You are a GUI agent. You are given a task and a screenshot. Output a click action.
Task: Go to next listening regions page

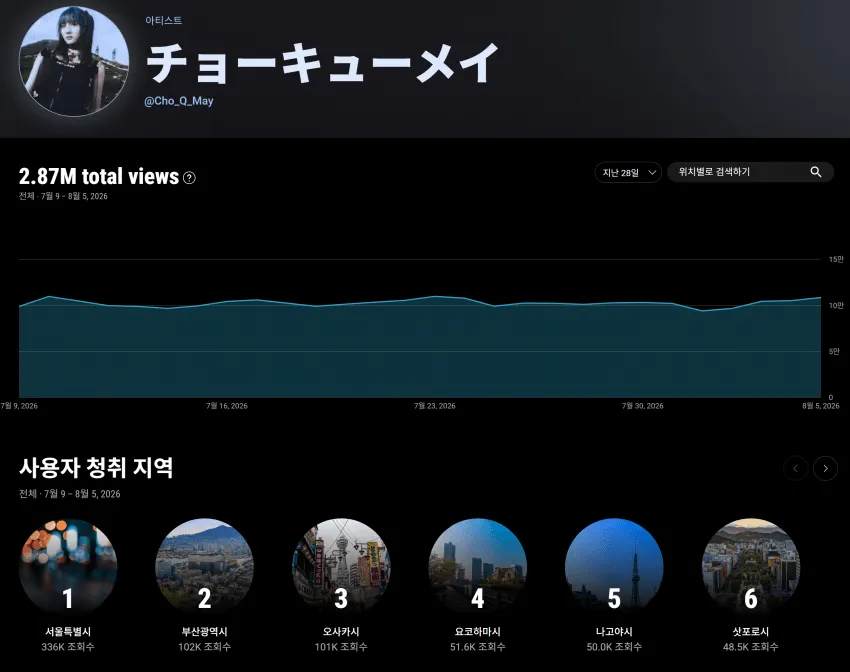825,468
